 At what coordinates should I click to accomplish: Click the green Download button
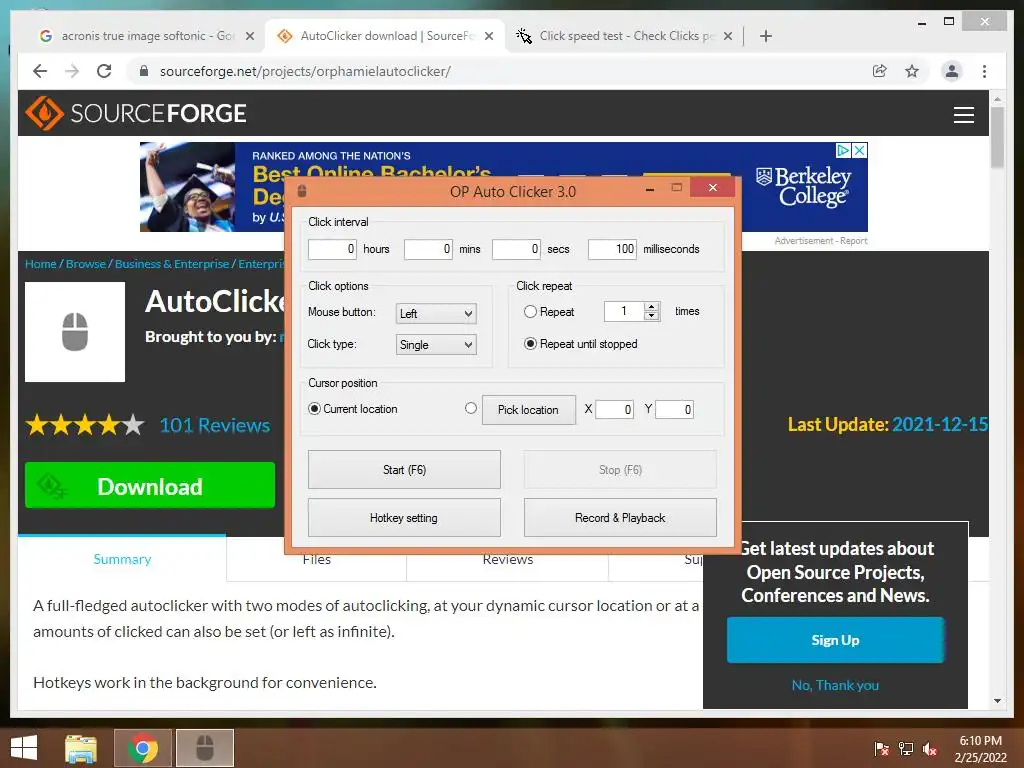pos(150,485)
